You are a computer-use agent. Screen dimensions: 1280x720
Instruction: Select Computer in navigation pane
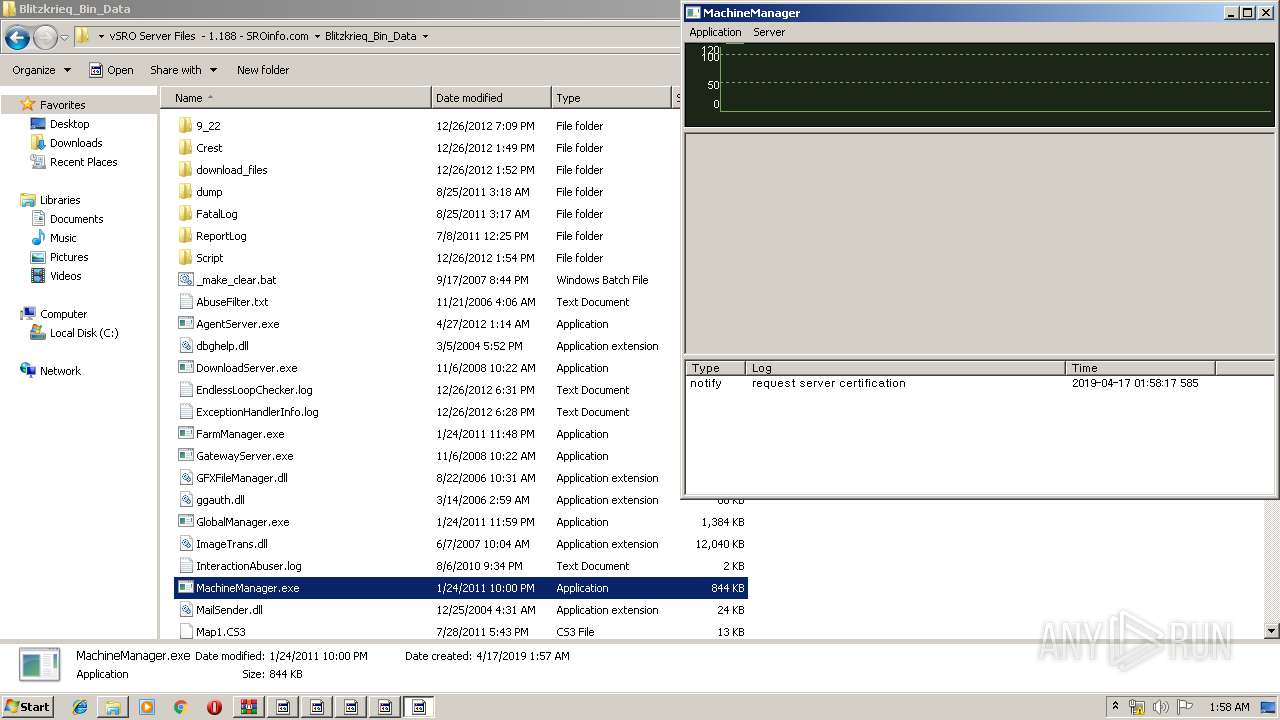click(63, 314)
